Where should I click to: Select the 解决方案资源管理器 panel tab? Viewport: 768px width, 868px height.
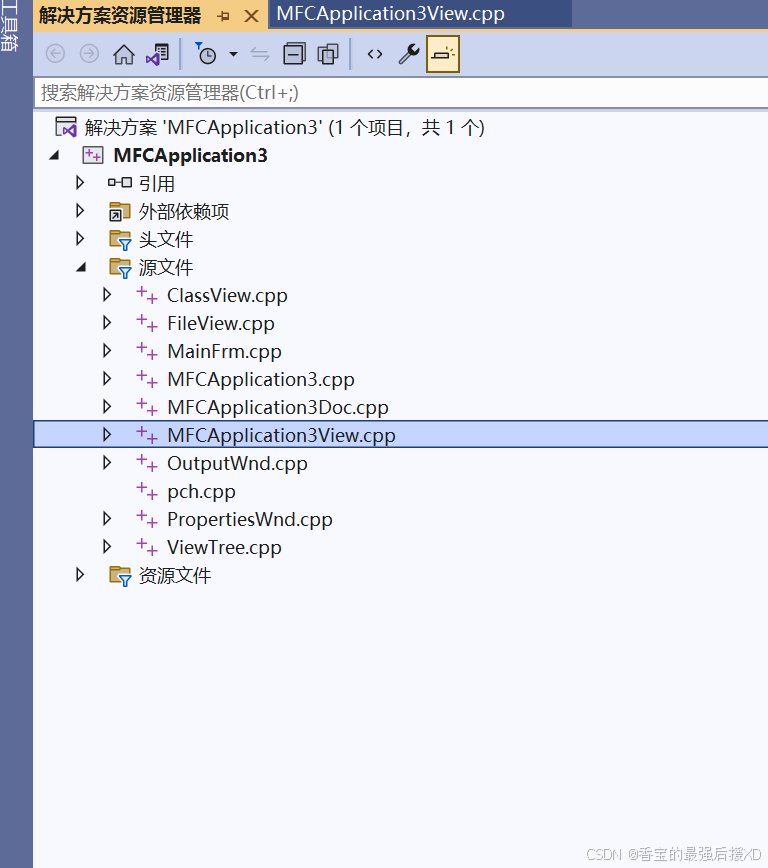pyautogui.click(x=120, y=16)
